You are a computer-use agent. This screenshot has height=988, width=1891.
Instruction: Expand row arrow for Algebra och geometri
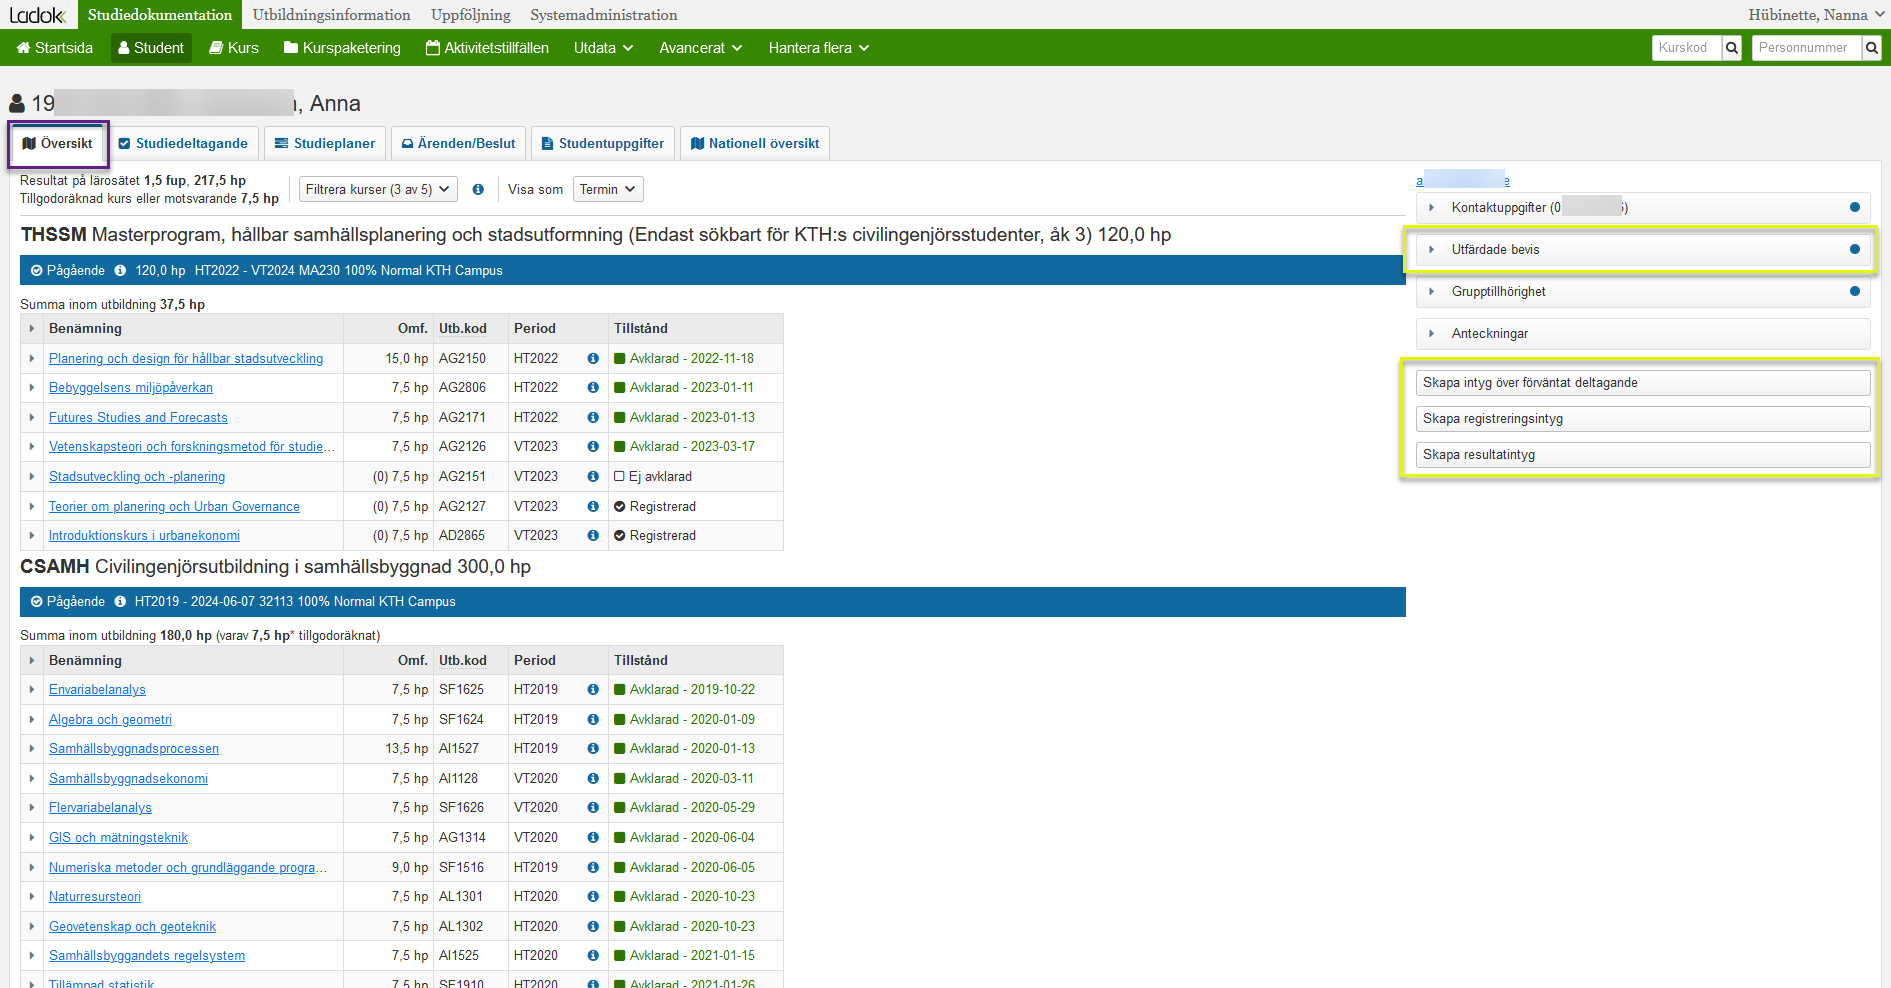click(x=32, y=719)
